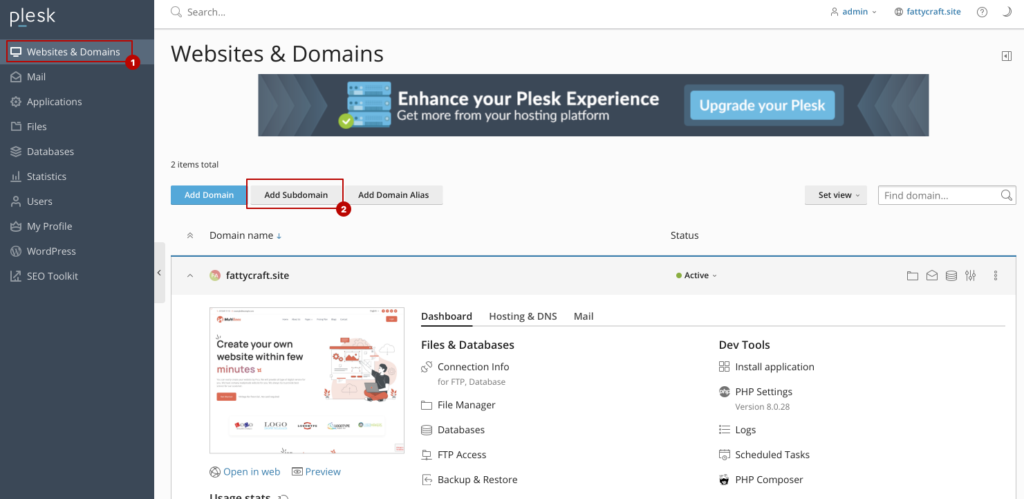Image resolution: width=1024 pixels, height=499 pixels.
Task: Open kebab menu for fattycraft.site
Action: [x=995, y=276]
